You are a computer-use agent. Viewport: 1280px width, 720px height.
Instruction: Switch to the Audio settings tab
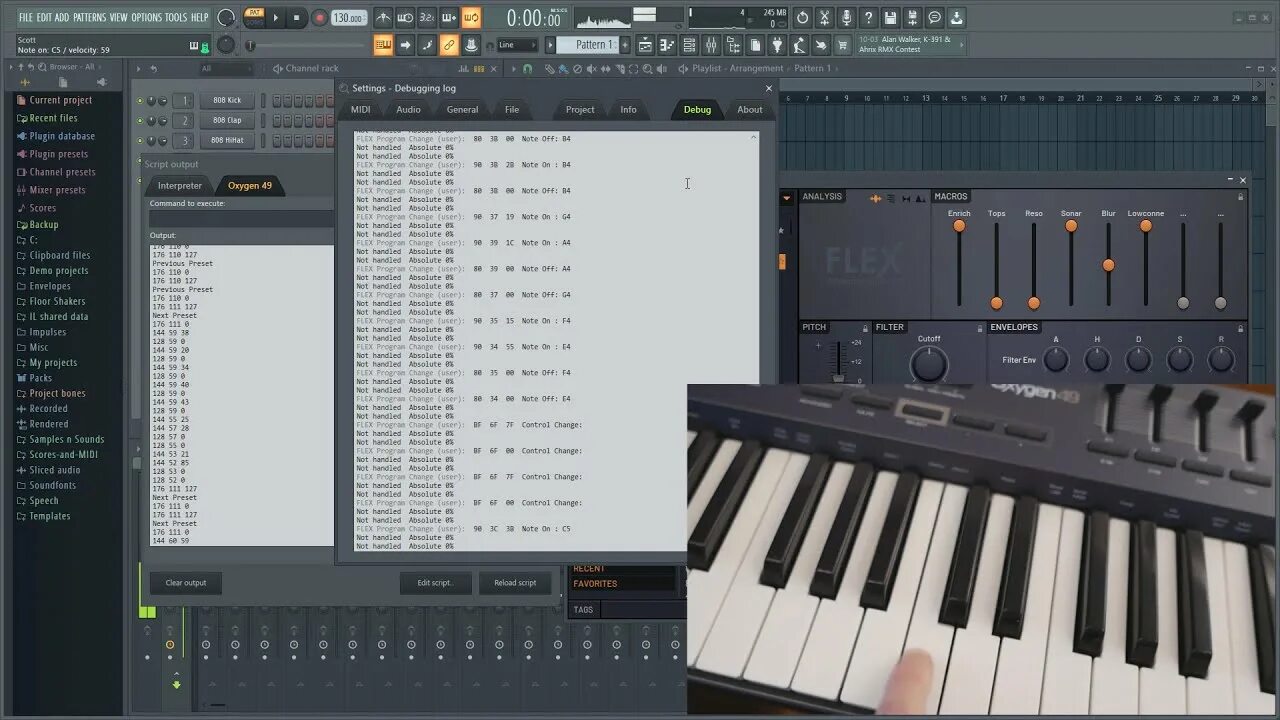(x=408, y=110)
